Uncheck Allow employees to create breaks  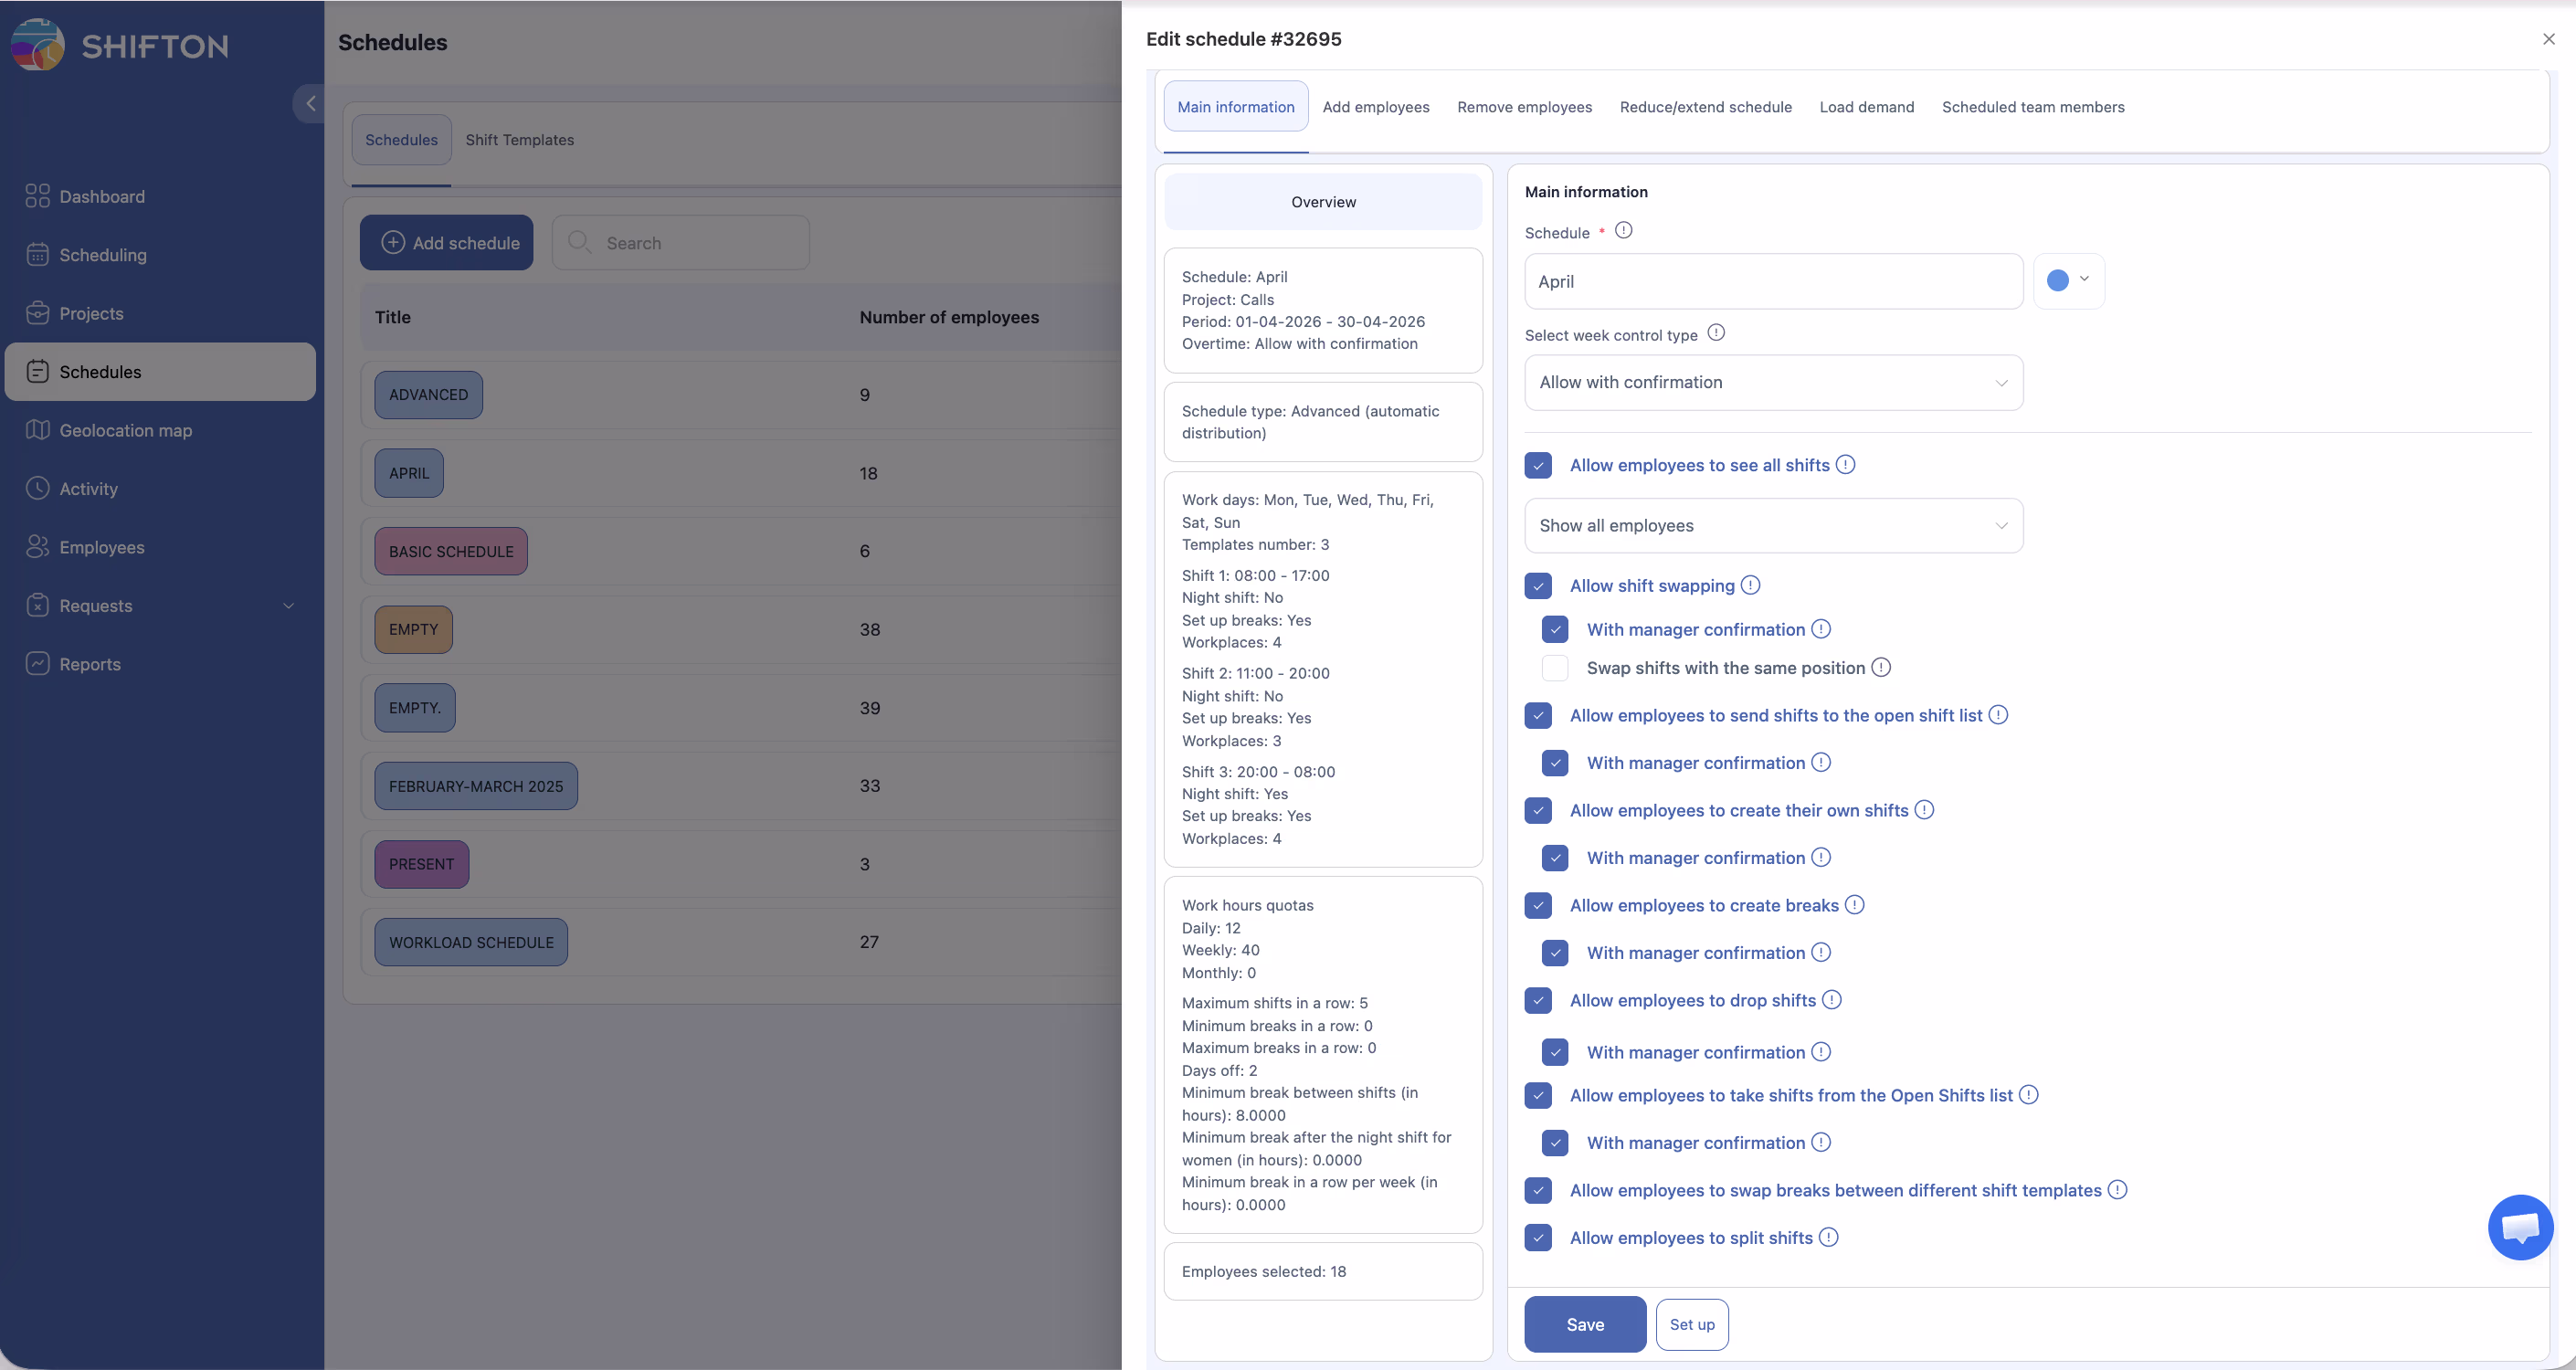[x=1538, y=905]
